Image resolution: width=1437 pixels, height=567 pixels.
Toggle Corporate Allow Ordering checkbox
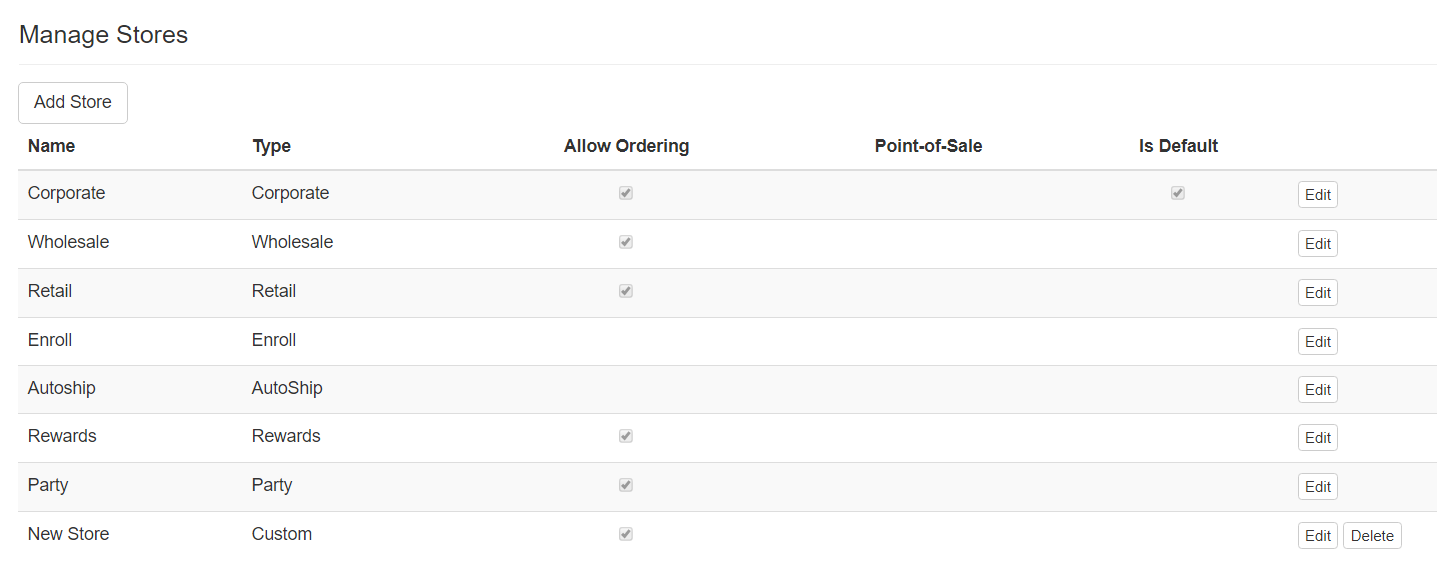626,193
